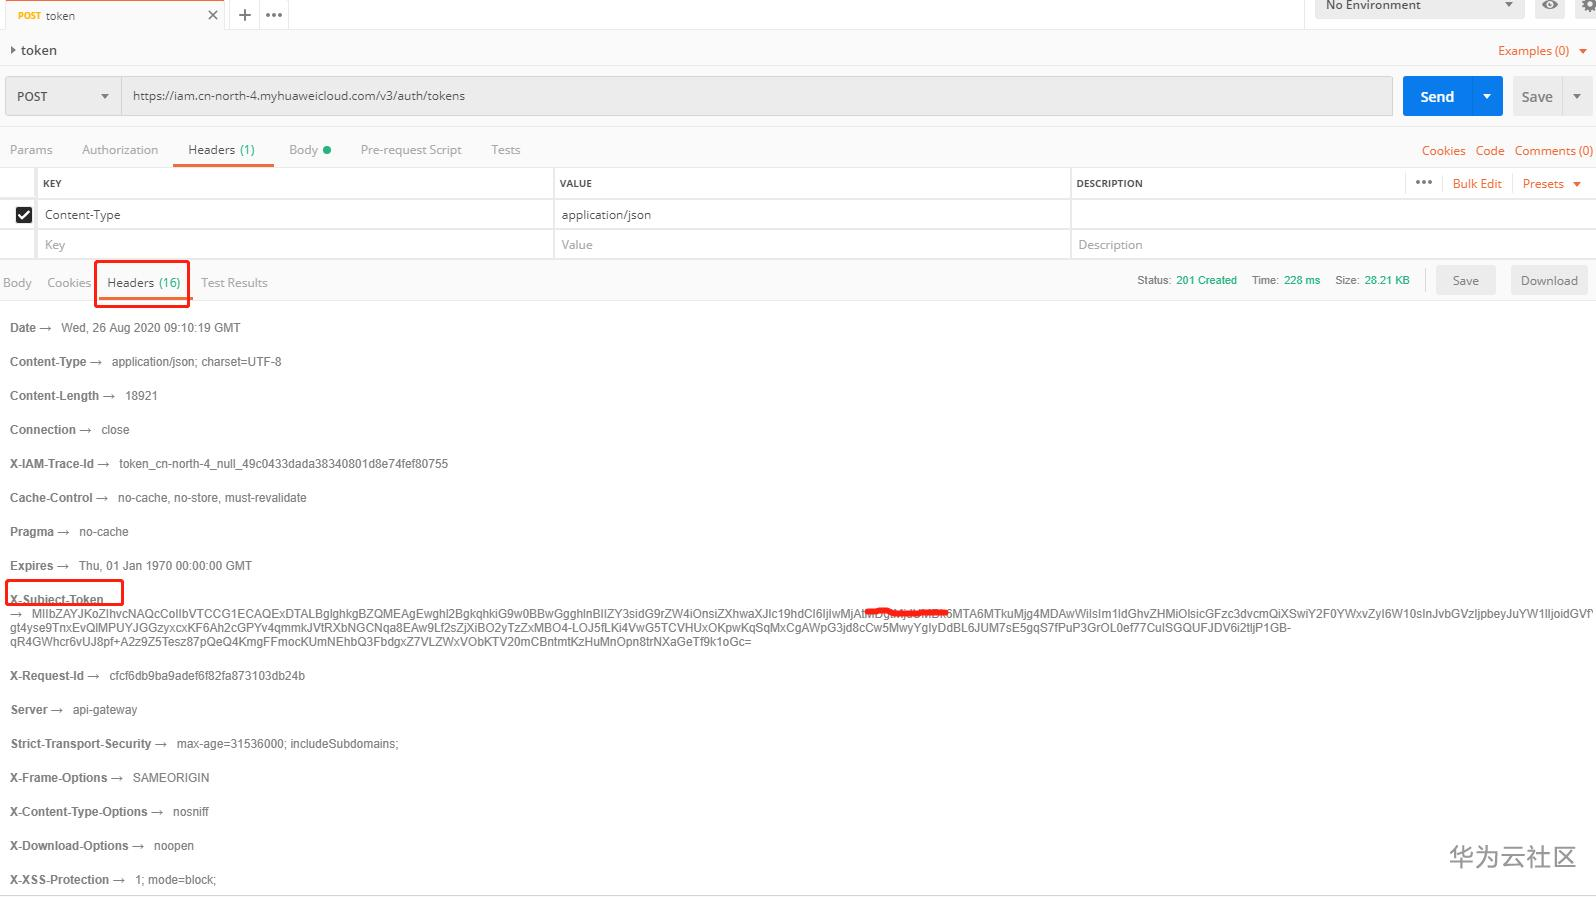
Task: Switch to the Authorization tab
Action: pyautogui.click(x=120, y=150)
